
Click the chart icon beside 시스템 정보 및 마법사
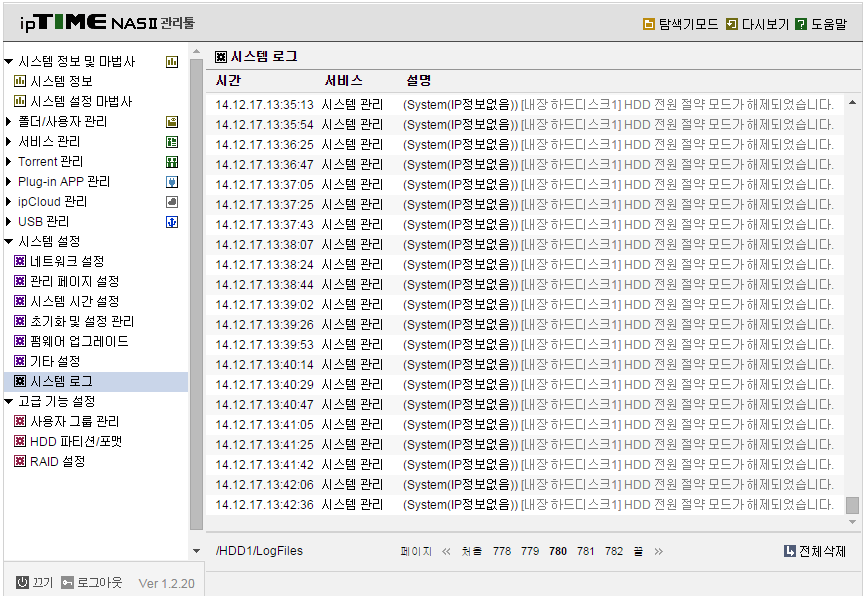[172, 62]
